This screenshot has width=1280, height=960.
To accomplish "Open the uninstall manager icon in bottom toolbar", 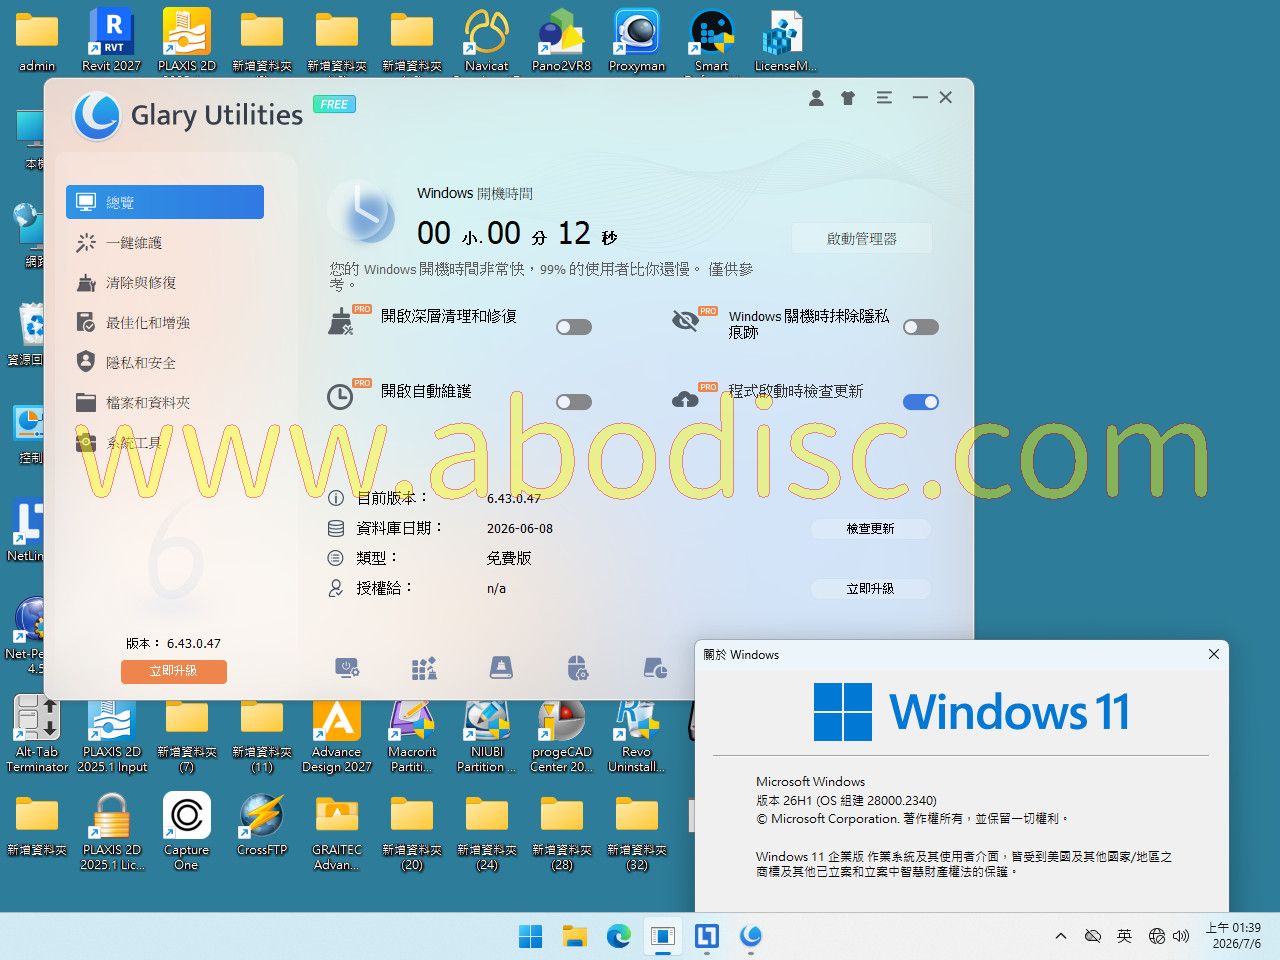I will coord(424,668).
